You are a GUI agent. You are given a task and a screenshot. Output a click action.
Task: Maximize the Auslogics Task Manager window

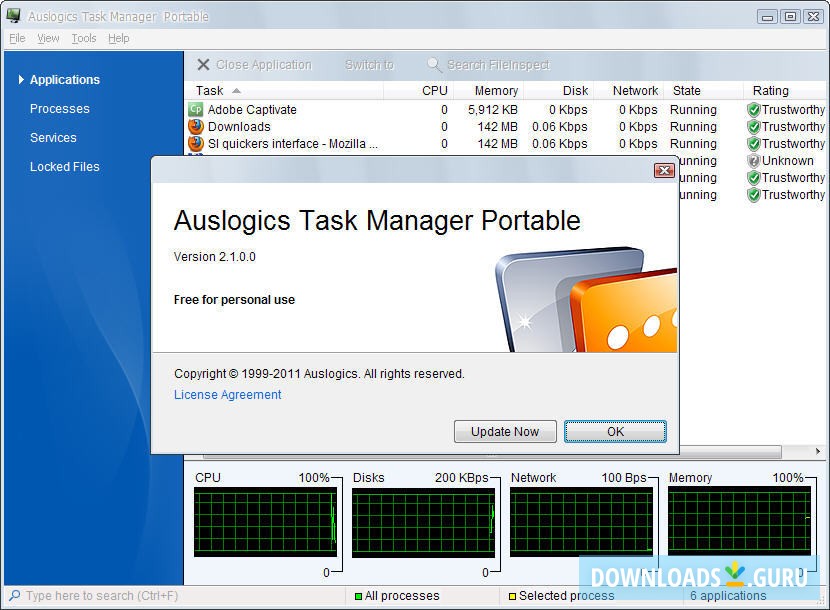click(790, 16)
